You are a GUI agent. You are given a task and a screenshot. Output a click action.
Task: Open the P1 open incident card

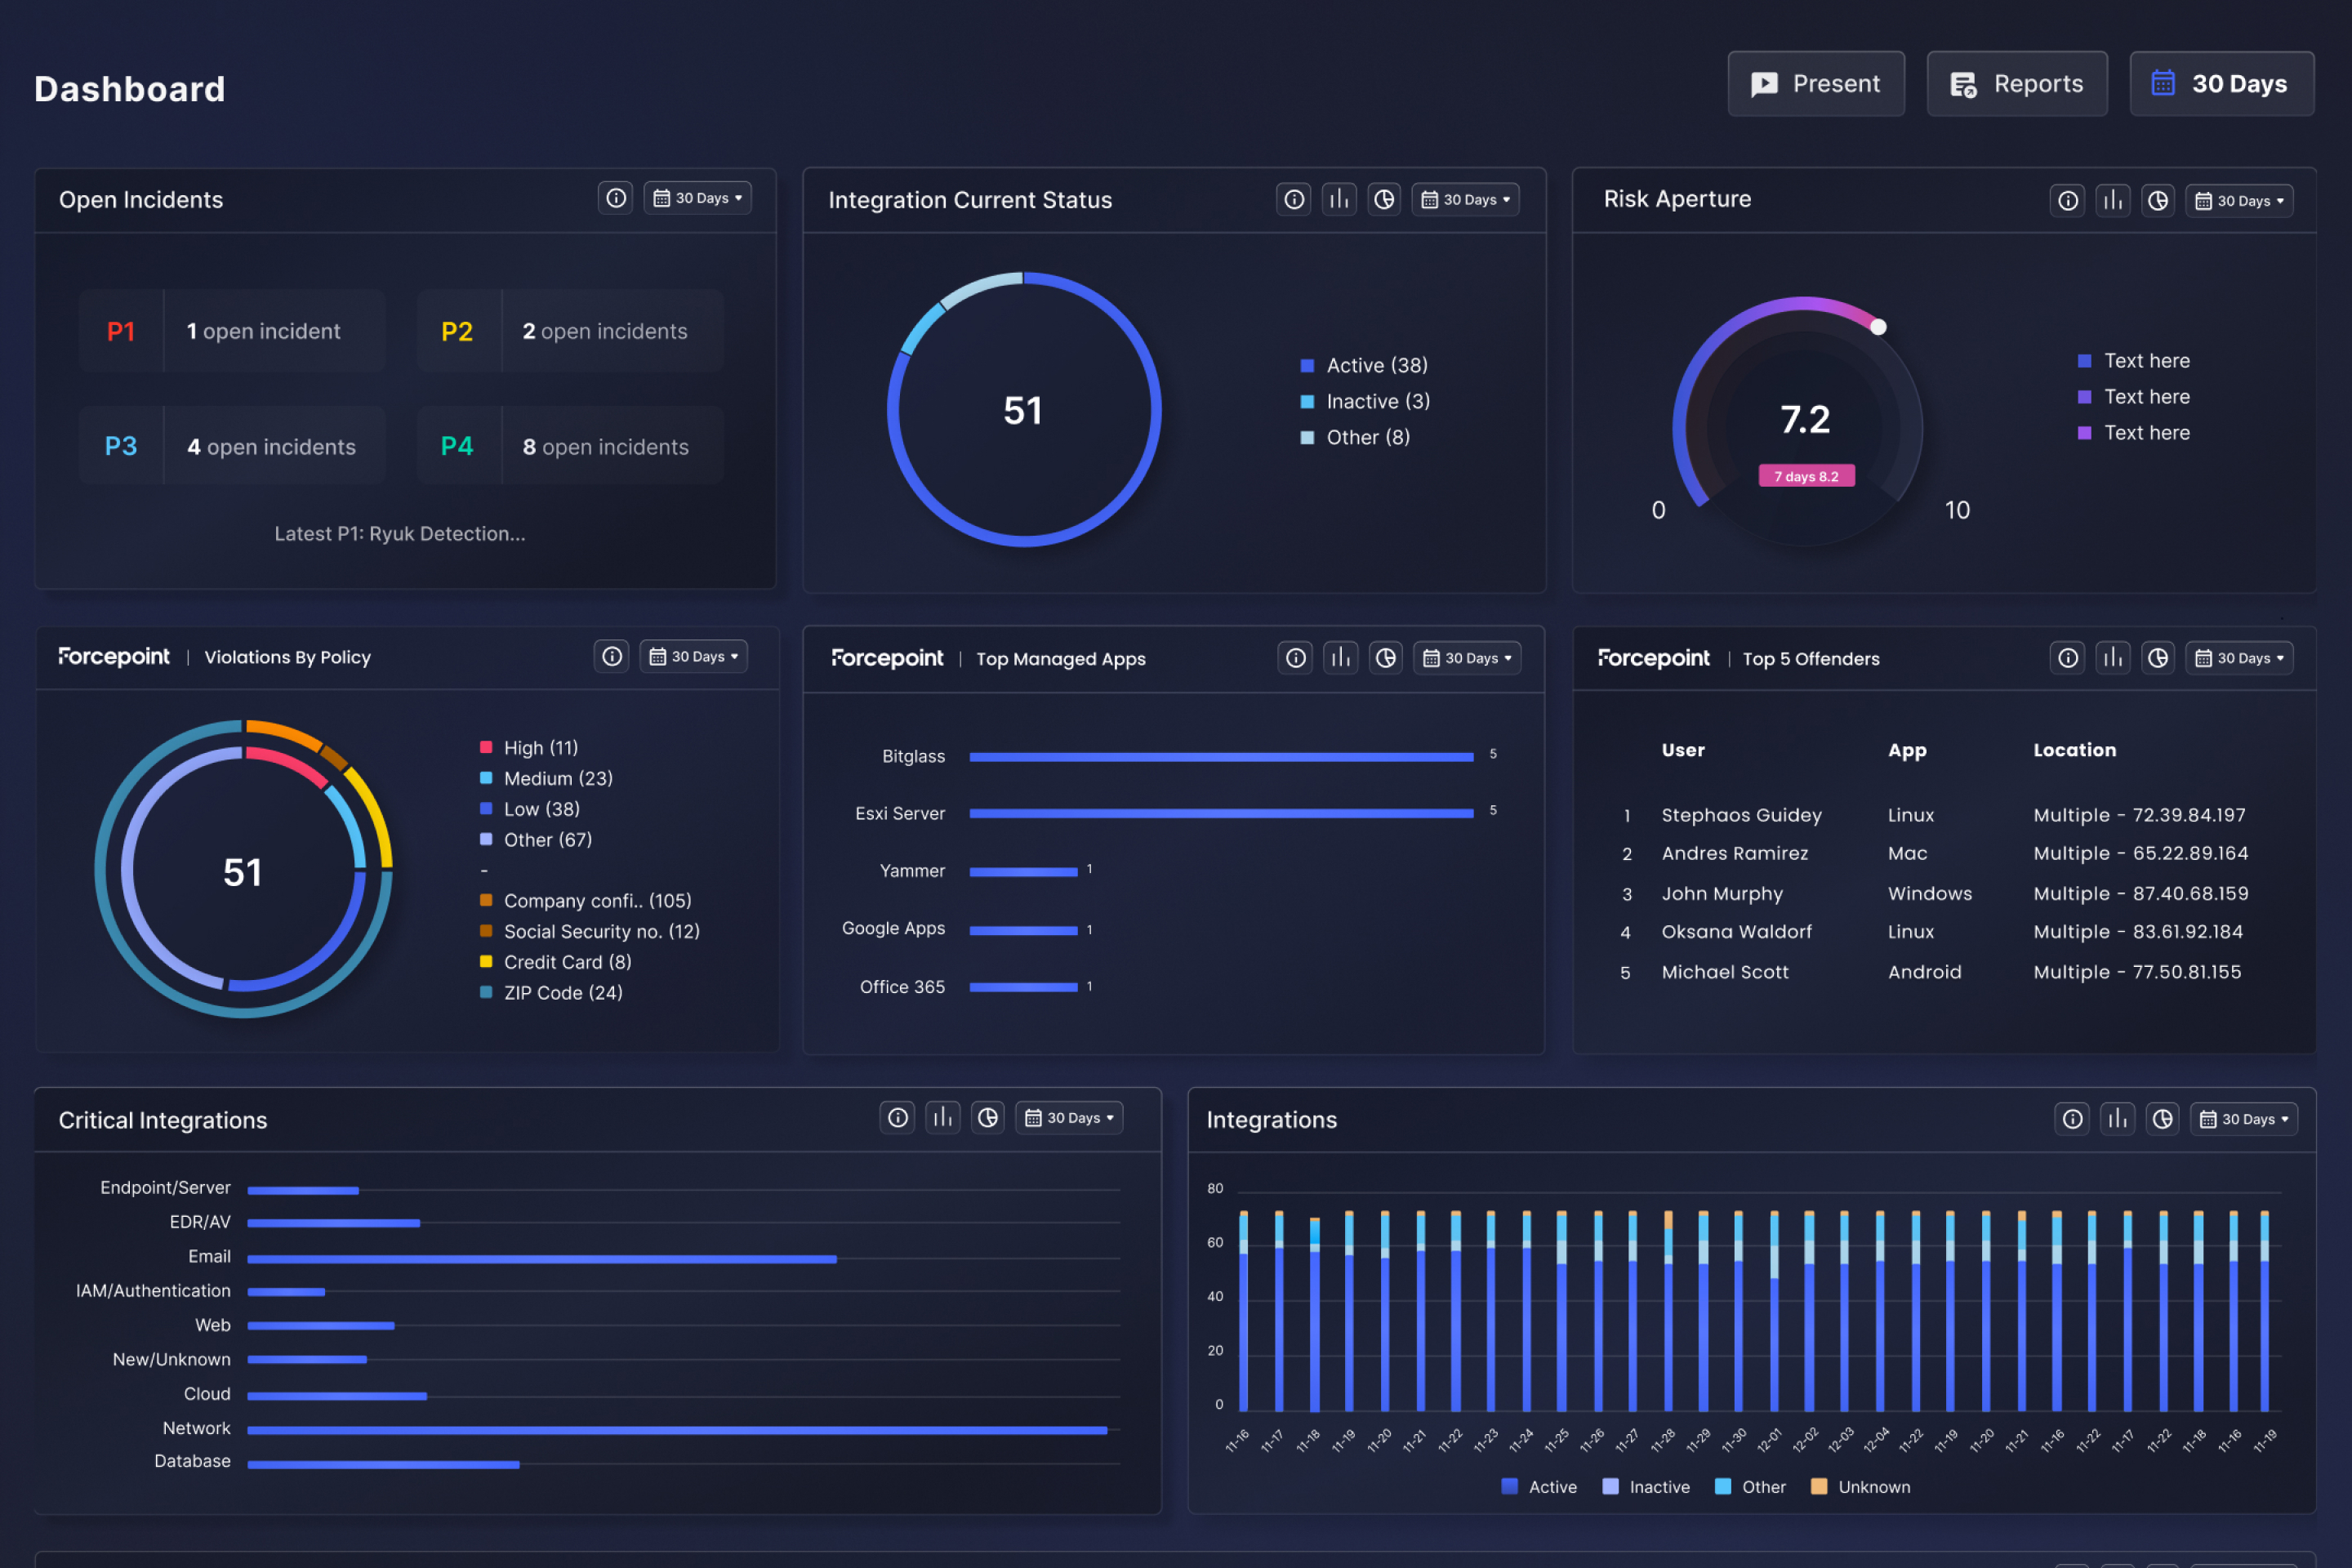click(x=232, y=331)
